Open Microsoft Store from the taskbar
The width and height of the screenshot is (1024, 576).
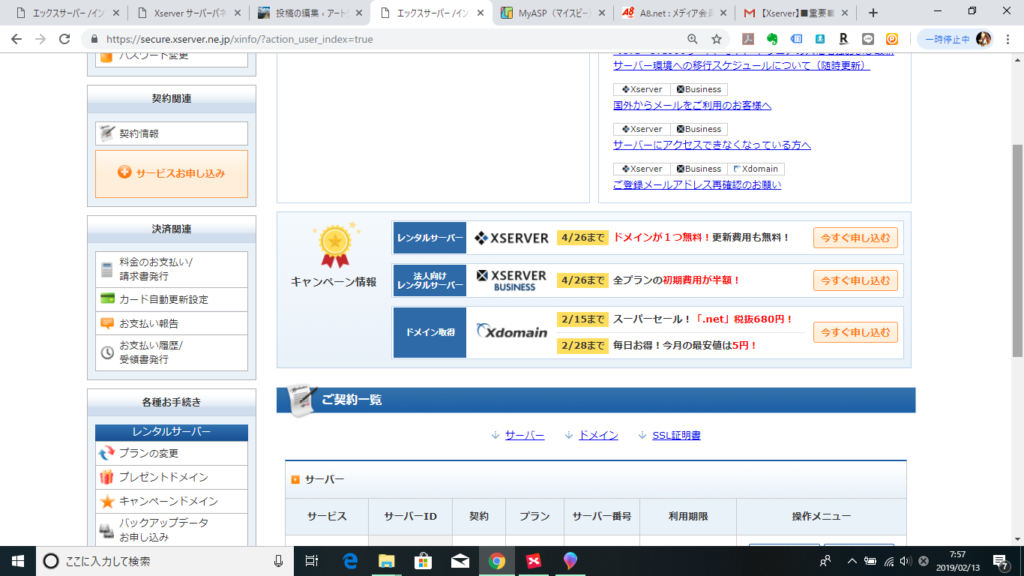click(423, 561)
